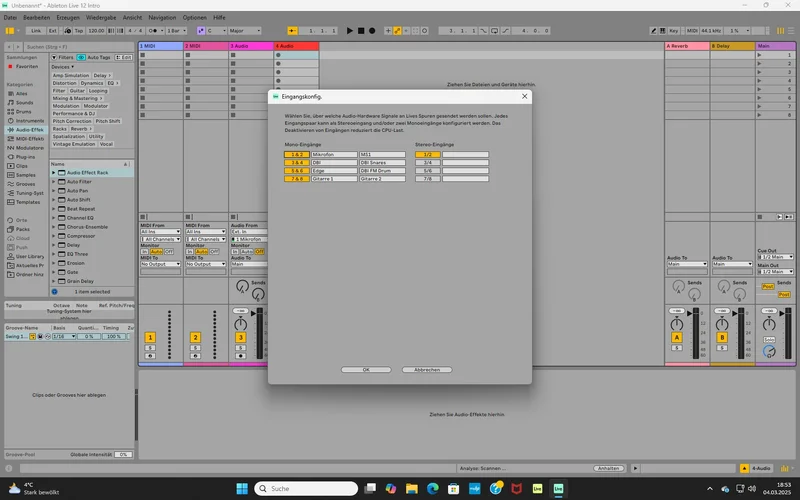Image resolution: width=800 pixels, height=500 pixels.
Task: Toggle the 7 & 8 mono inputs button
Action: 296,179
